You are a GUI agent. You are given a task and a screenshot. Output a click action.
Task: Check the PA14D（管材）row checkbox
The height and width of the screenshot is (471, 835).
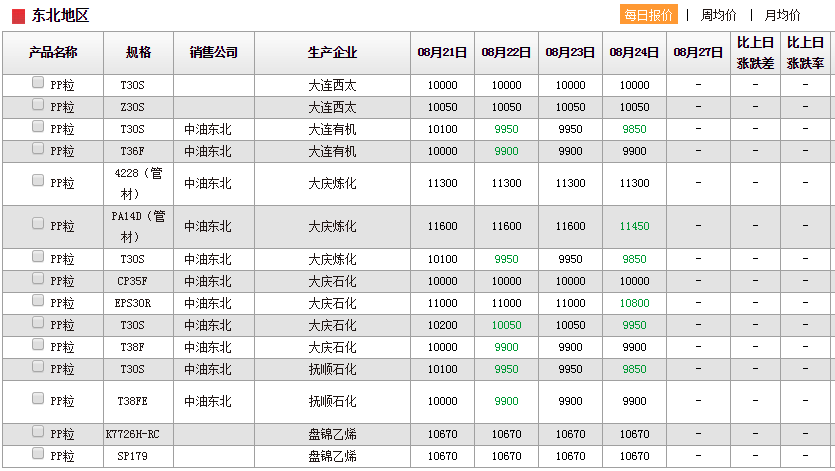(x=38, y=223)
